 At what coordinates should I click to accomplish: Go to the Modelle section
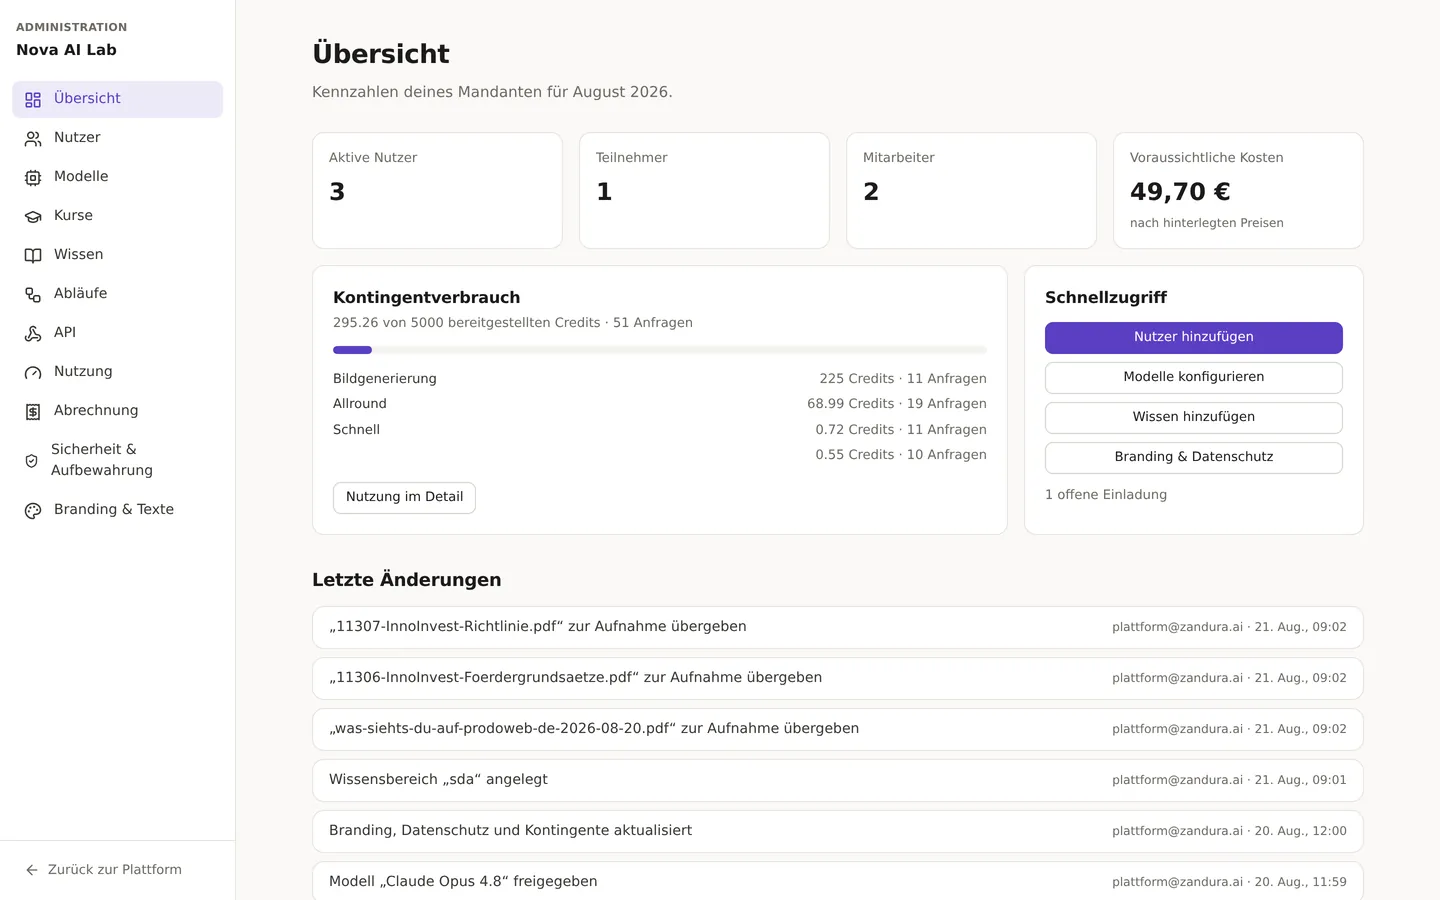pyautogui.click(x=117, y=177)
